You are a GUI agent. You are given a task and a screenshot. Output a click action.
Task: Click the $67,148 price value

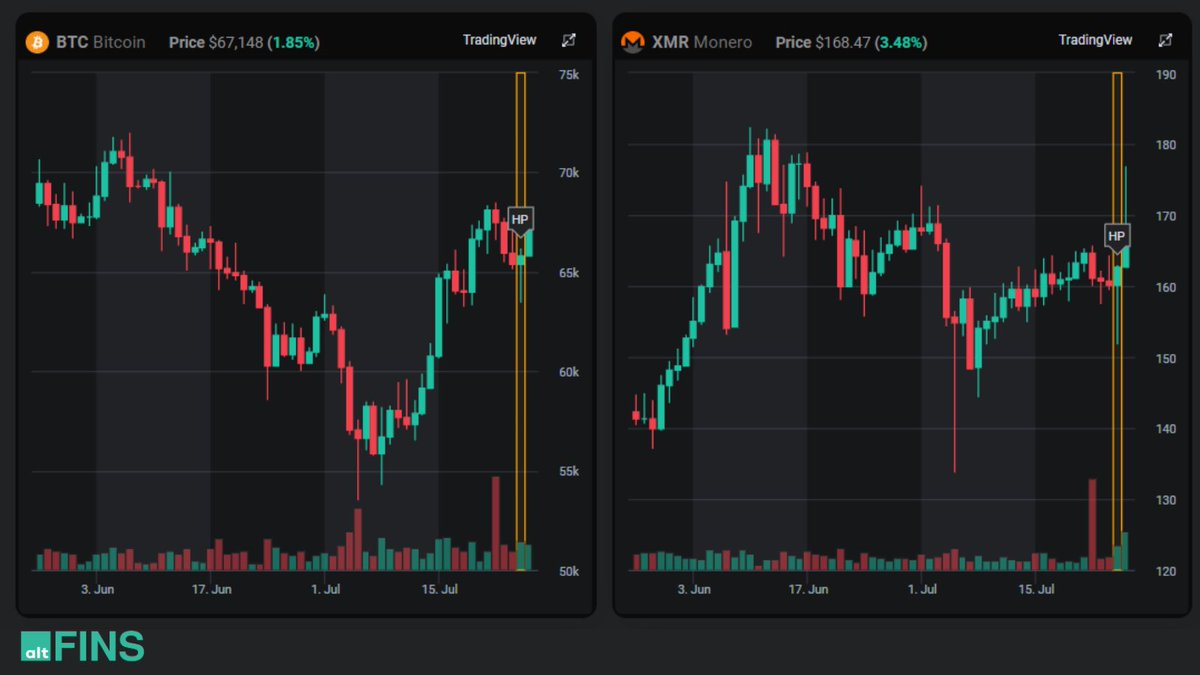(236, 42)
